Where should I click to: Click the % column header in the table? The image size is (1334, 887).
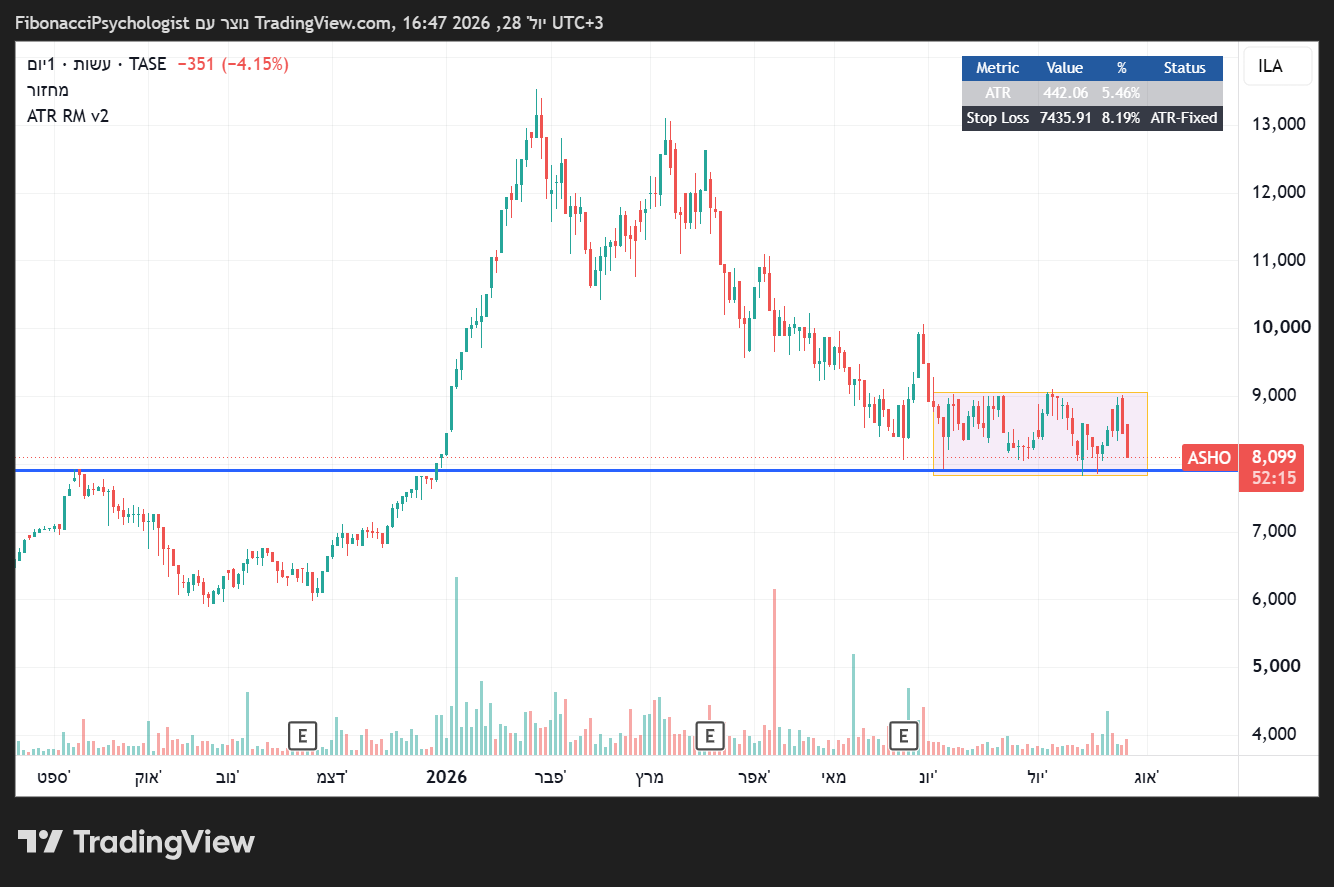[x=1121, y=68]
